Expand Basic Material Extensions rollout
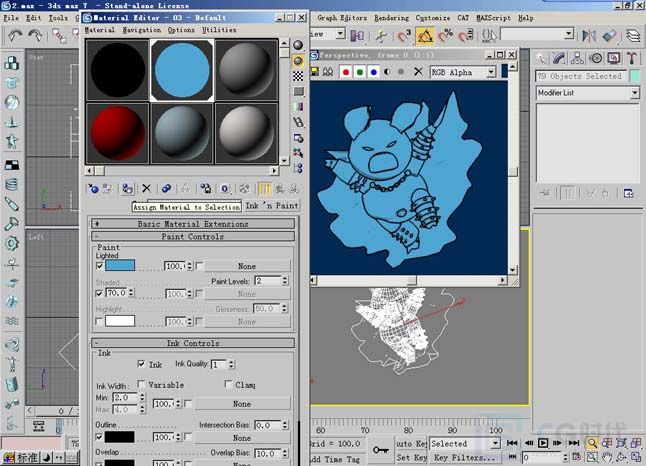 (193, 224)
